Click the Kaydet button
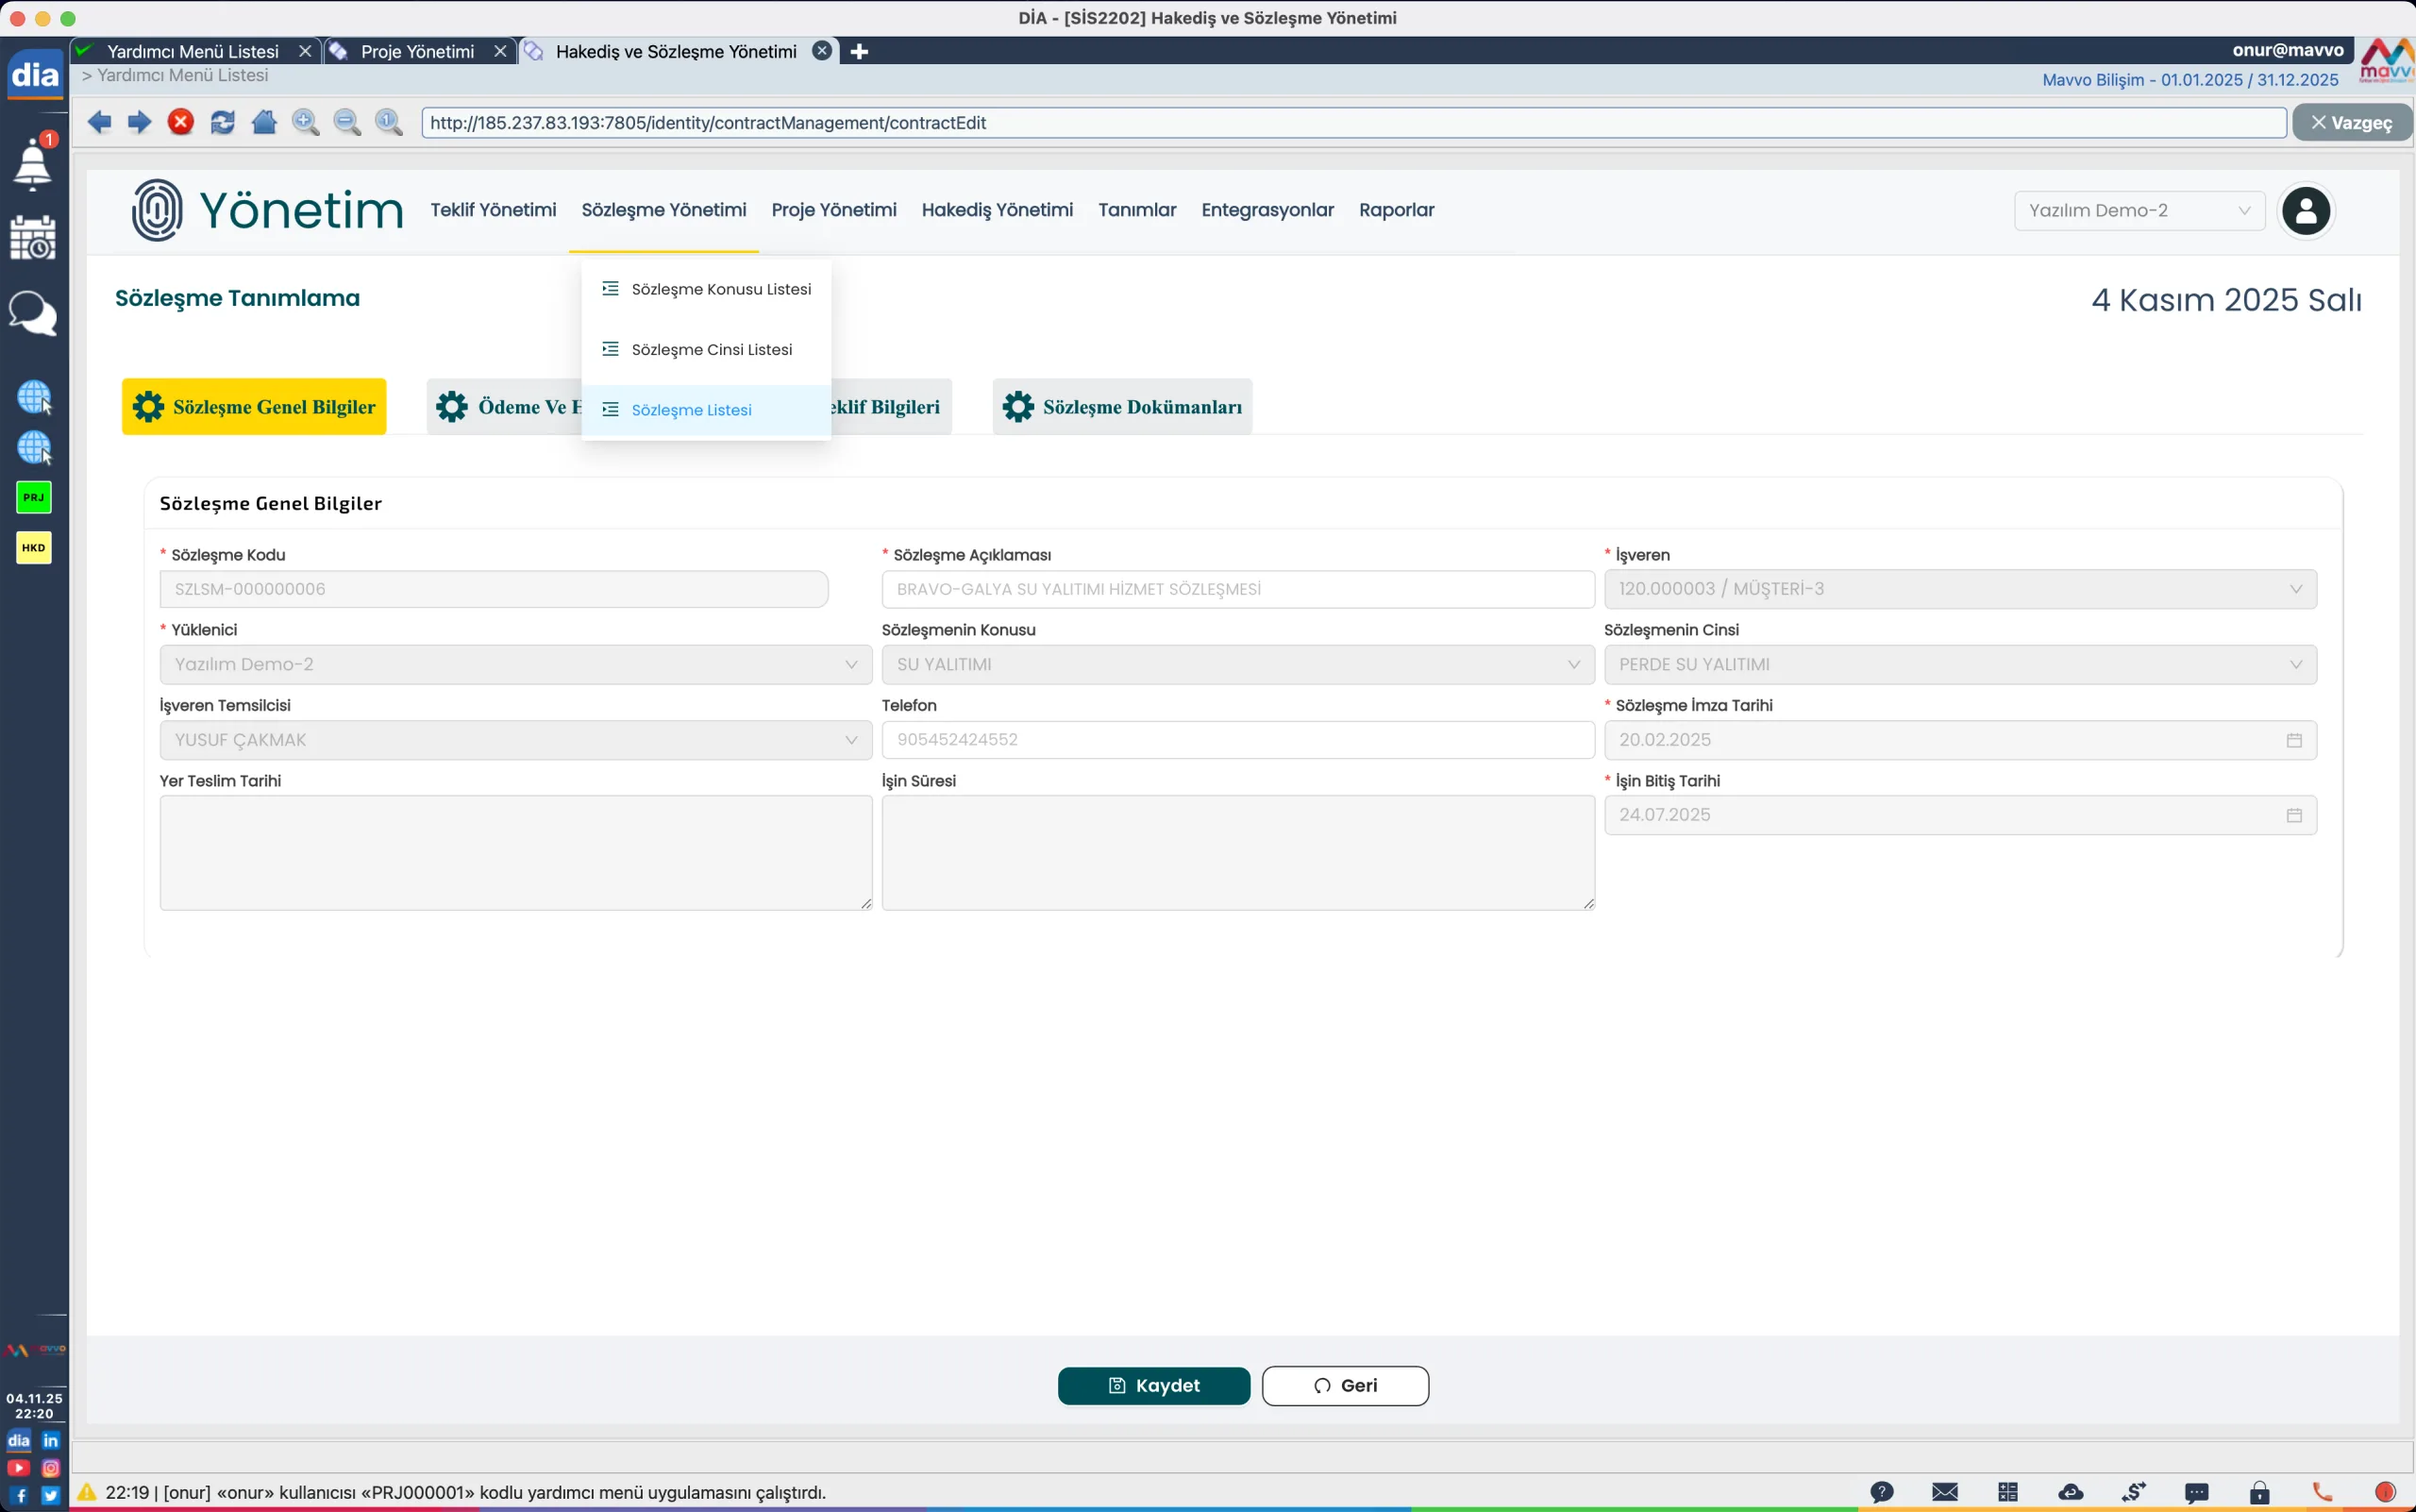2416x1512 pixels. 1153,1385
